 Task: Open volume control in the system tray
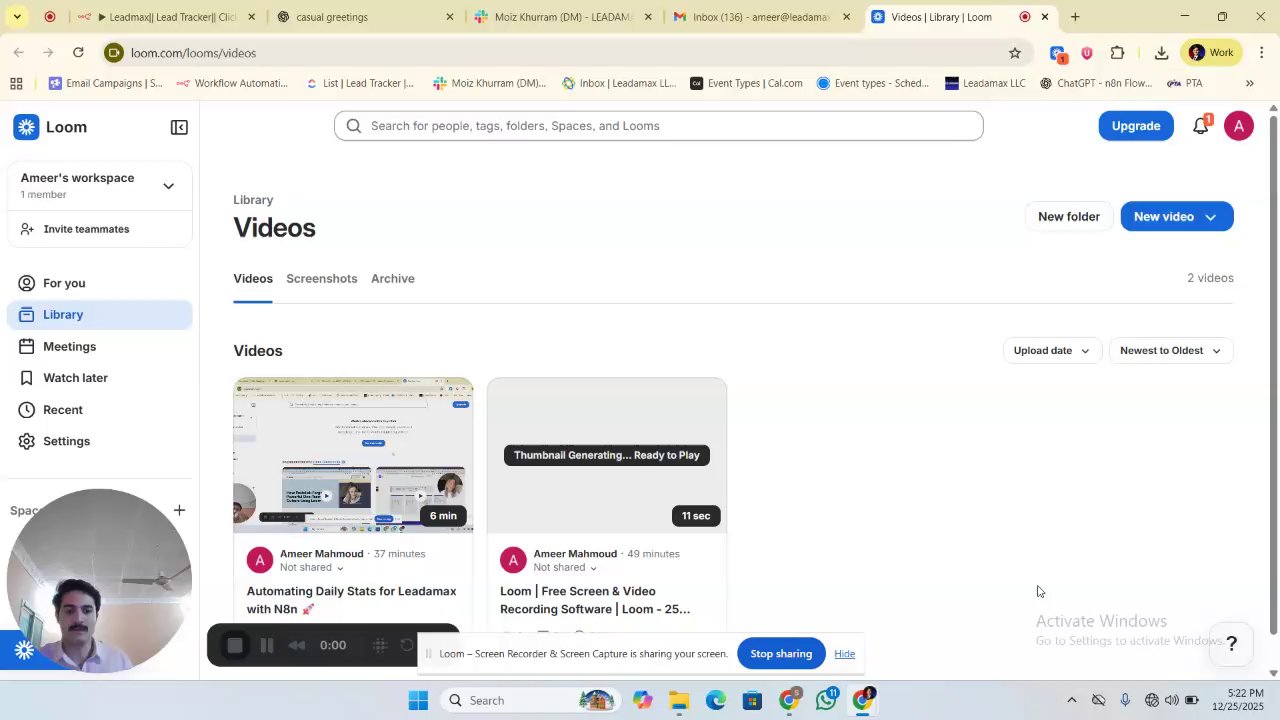1171,701
